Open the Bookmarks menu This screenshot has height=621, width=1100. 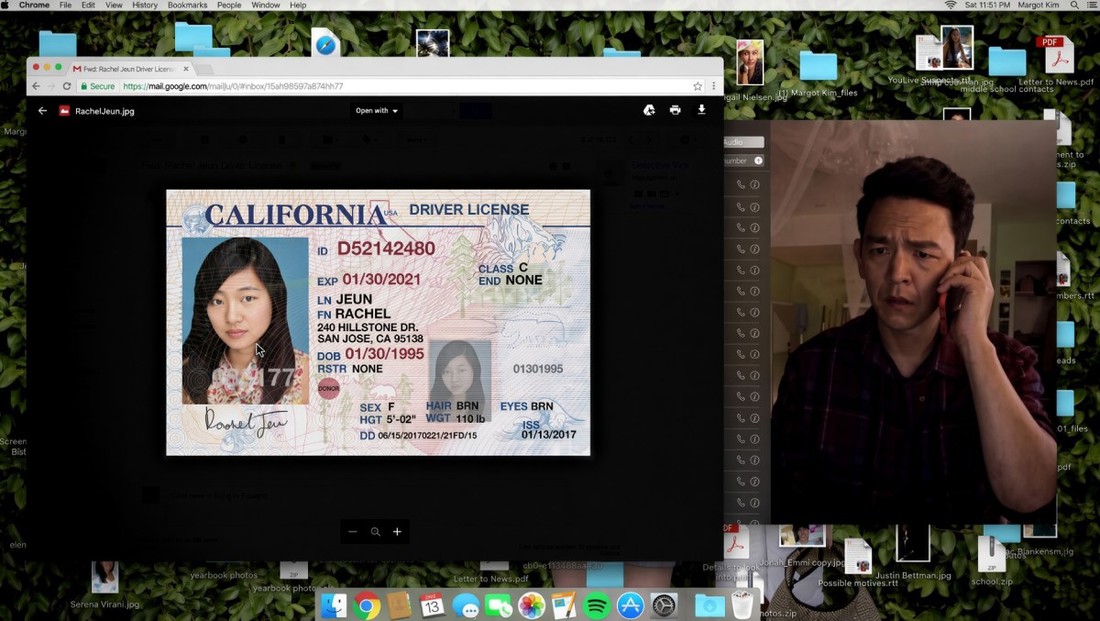coord(187,5)
